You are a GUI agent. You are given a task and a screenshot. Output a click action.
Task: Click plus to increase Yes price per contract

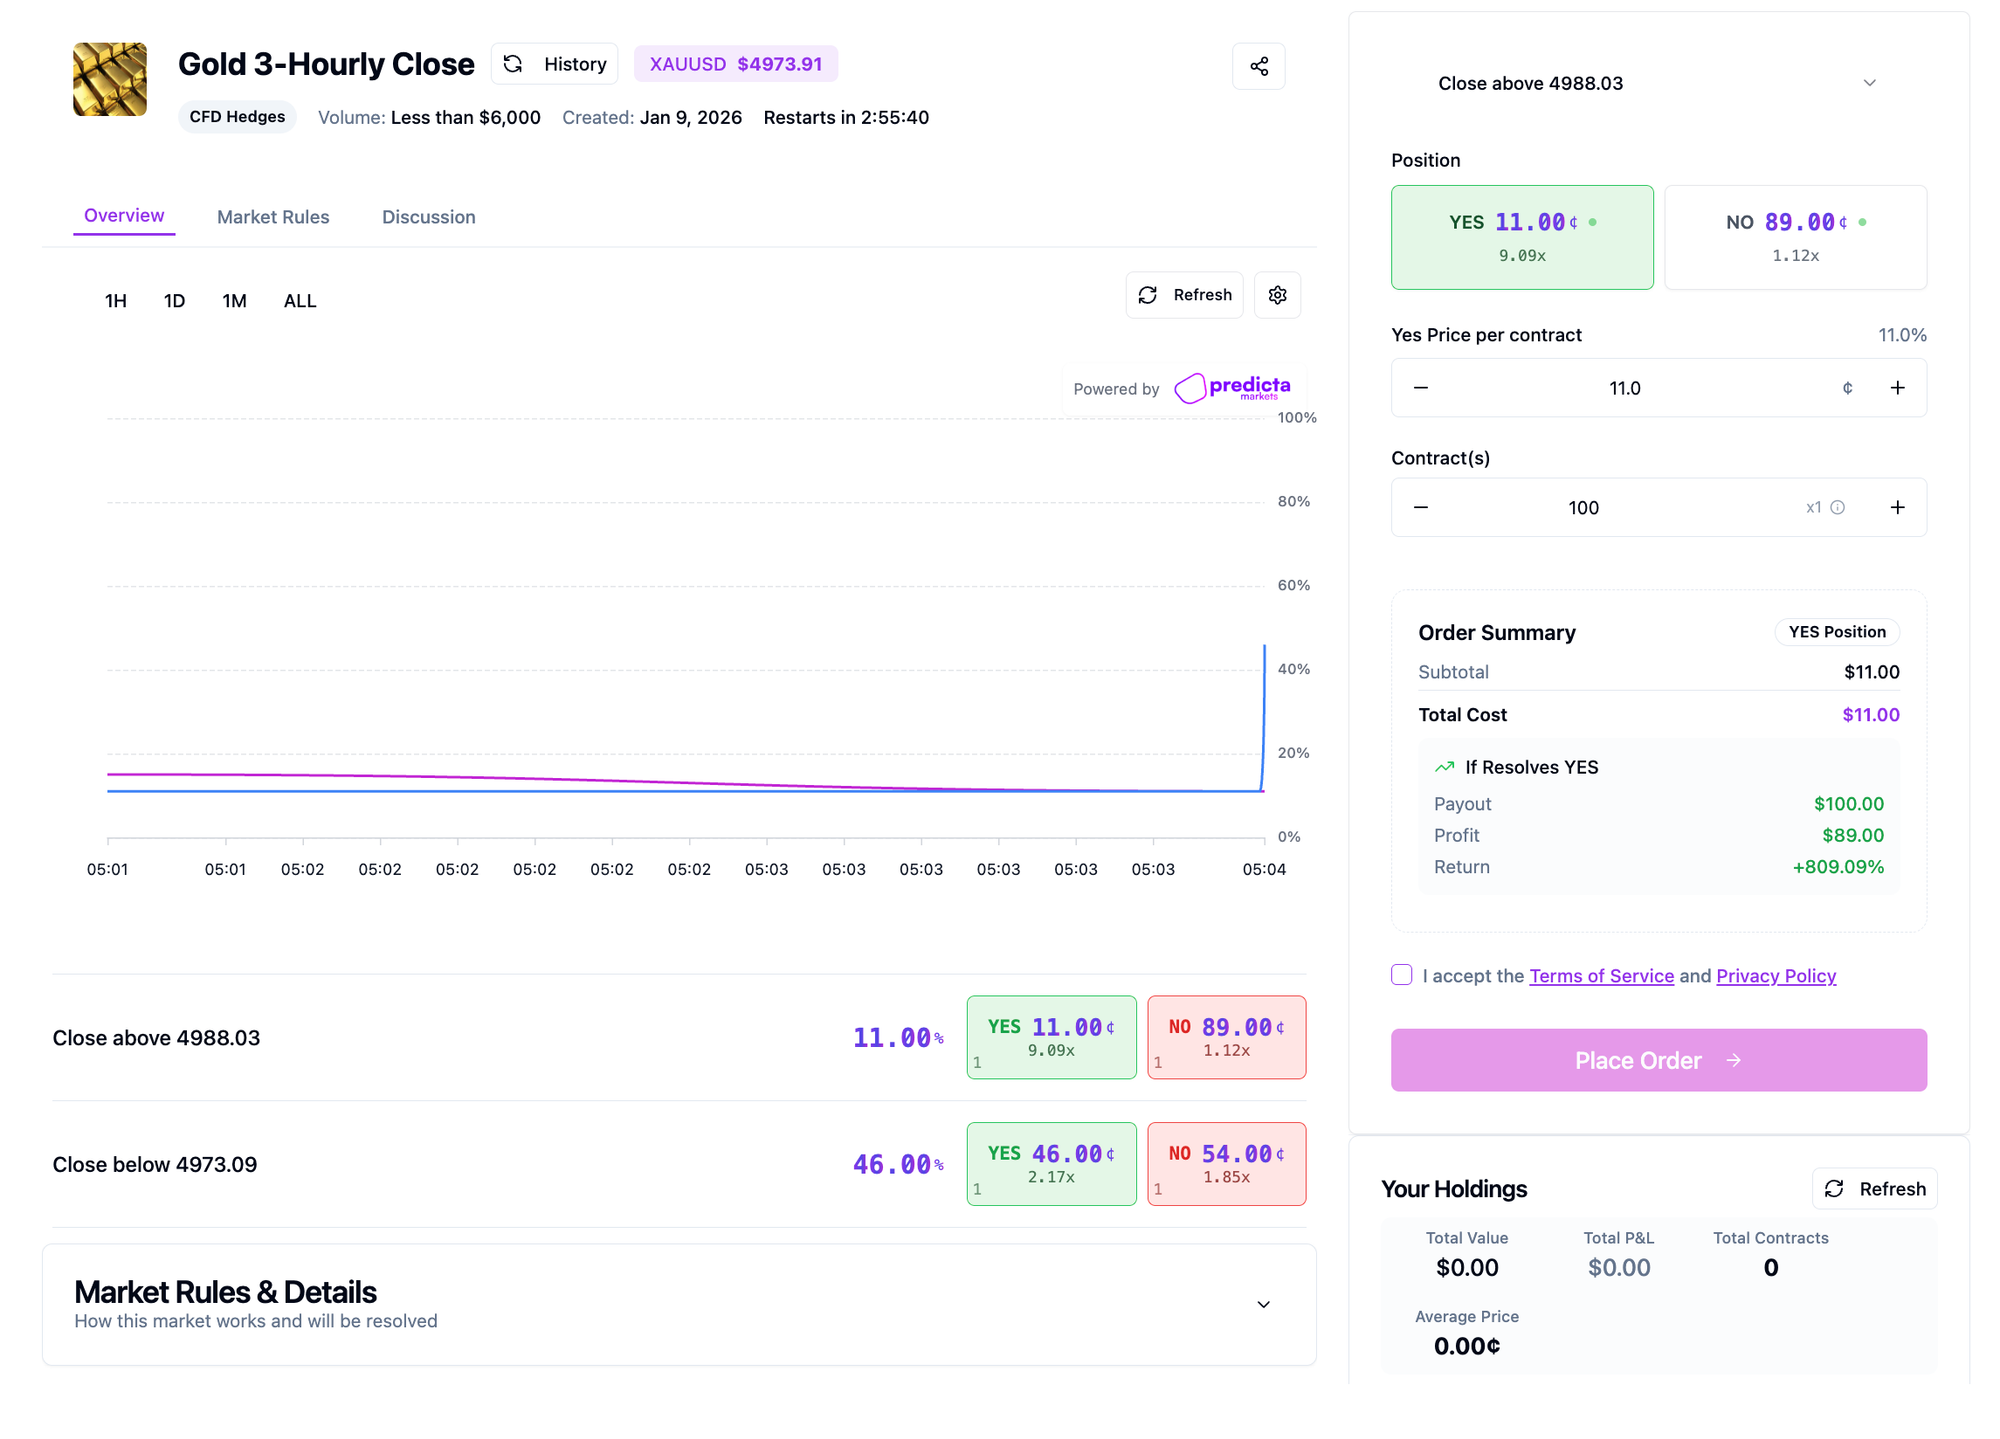pos(1897,387)
